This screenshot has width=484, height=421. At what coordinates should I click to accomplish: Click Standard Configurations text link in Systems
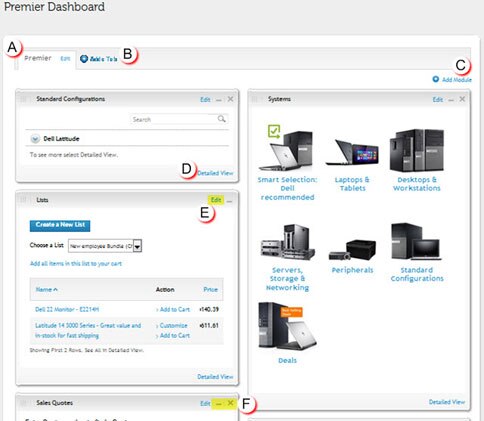tap(417, 274)
